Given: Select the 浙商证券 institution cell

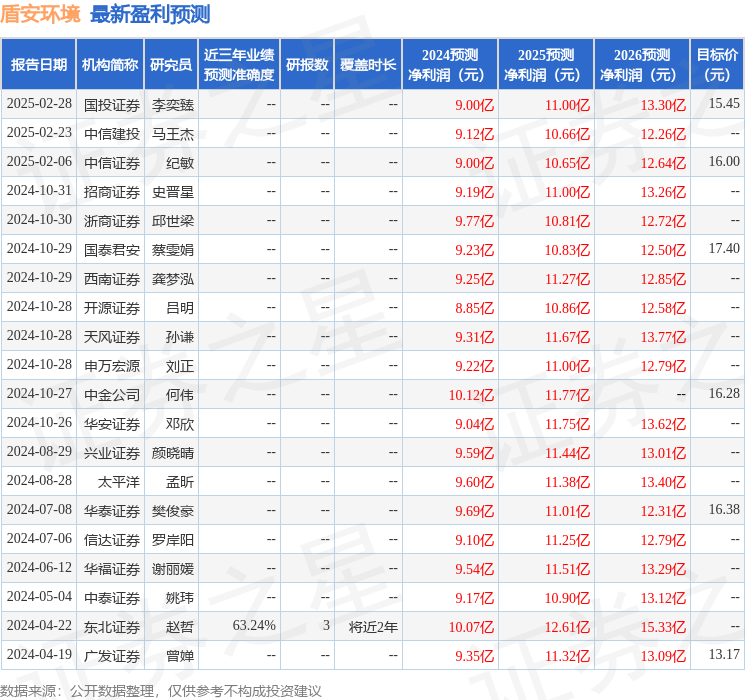Looking at the screenshot, I should (x=112, y=221).
